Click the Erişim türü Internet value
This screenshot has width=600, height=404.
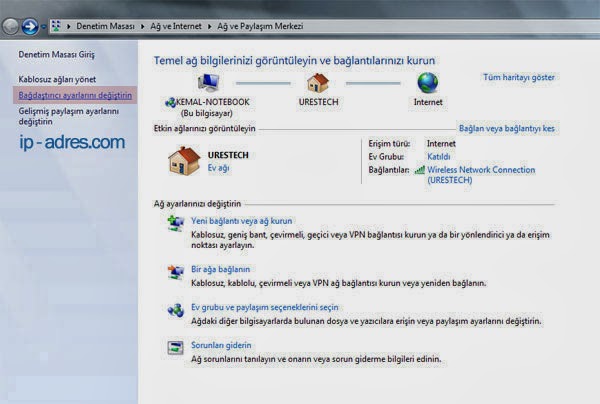[441, 144]
